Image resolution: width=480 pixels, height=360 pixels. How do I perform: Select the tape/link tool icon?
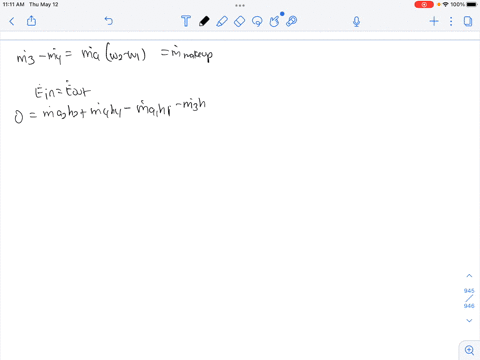(x=292, y=21)
